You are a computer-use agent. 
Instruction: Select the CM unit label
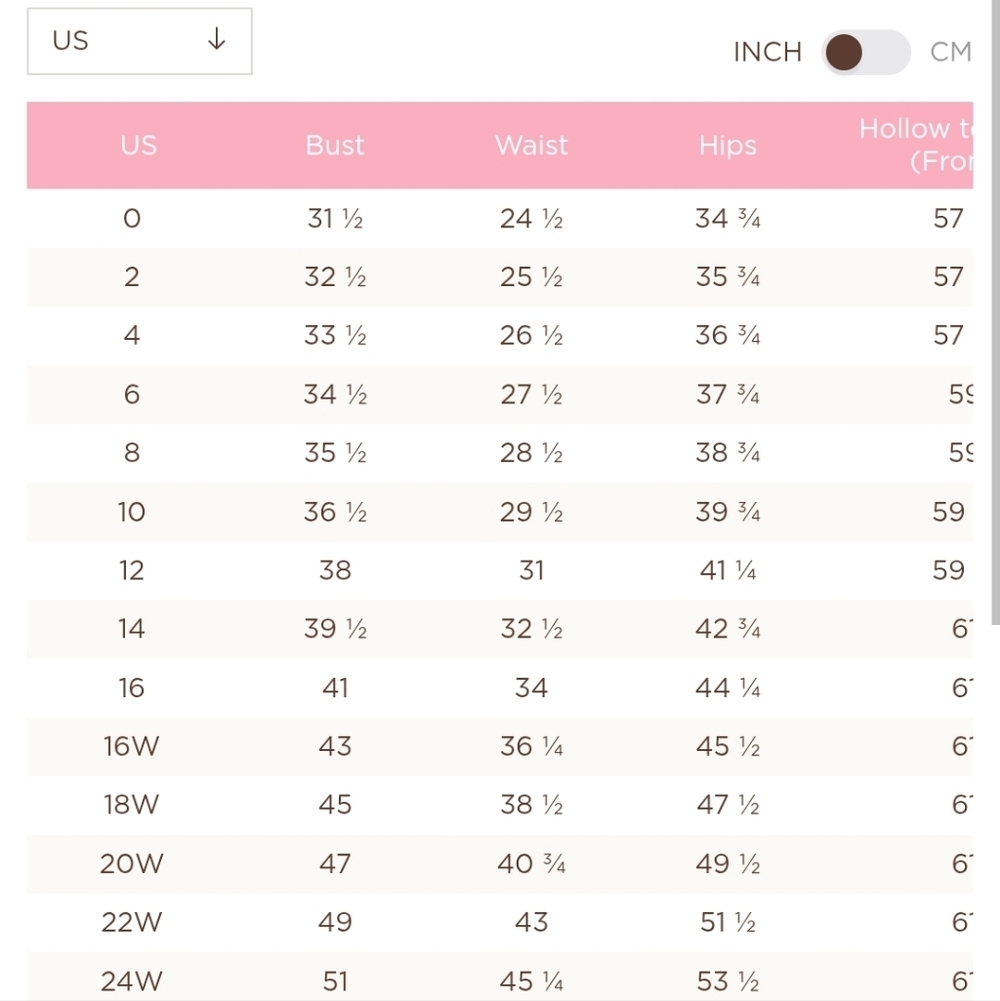click(x=951, y=52)
